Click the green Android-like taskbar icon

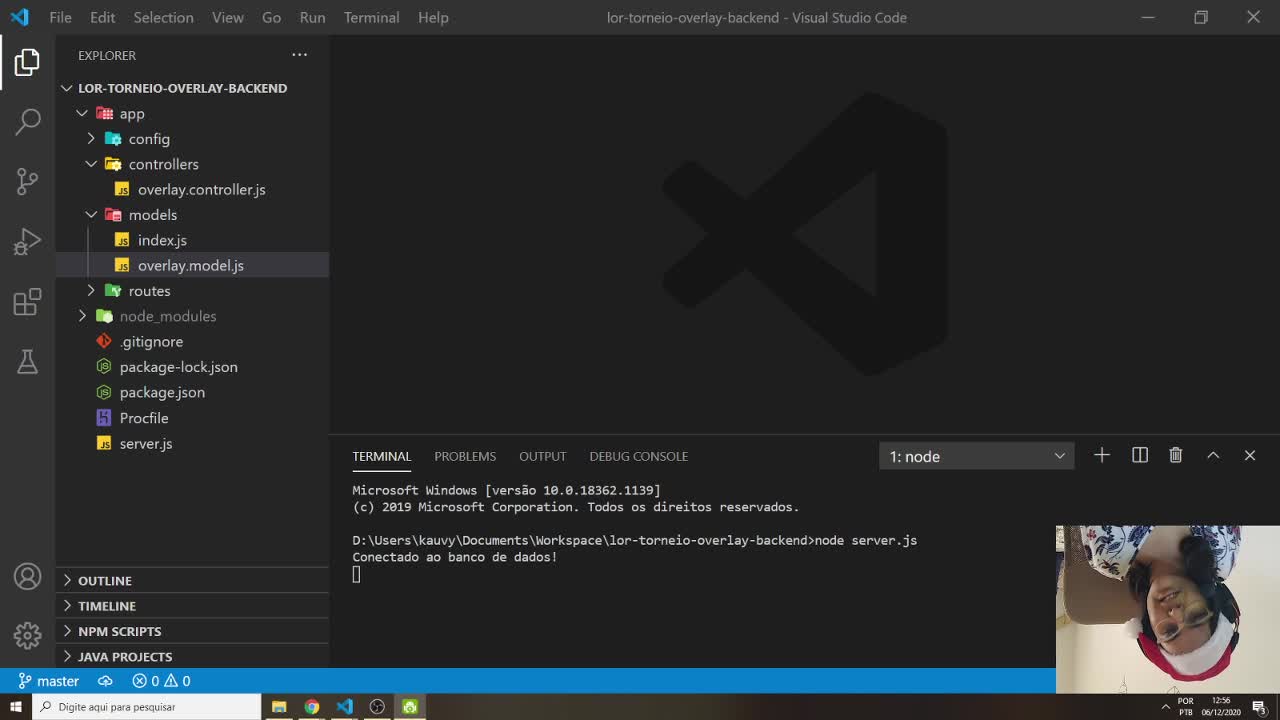410,707
